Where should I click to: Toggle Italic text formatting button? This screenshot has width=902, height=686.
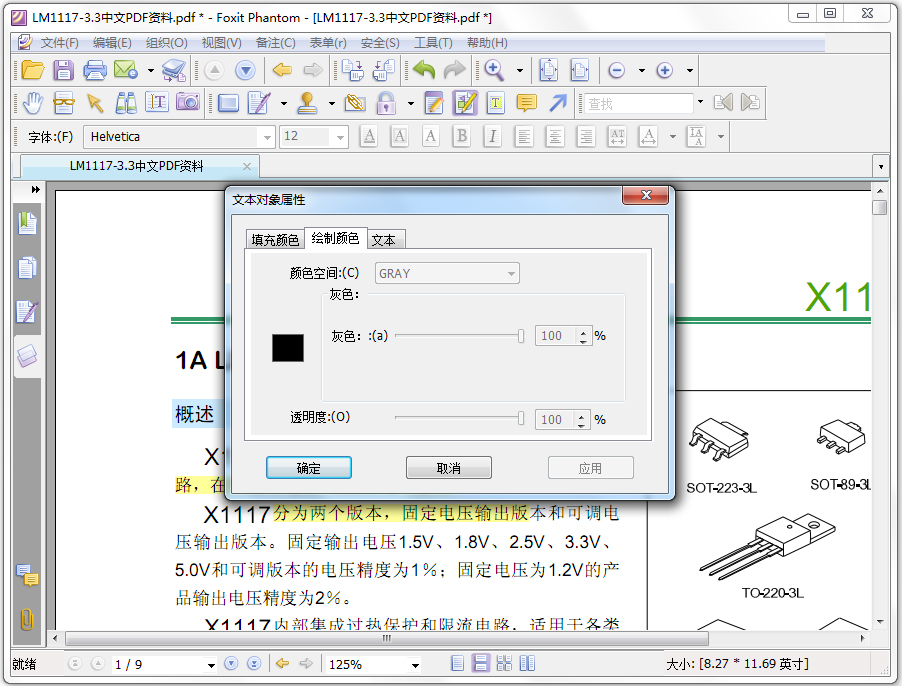492,136
